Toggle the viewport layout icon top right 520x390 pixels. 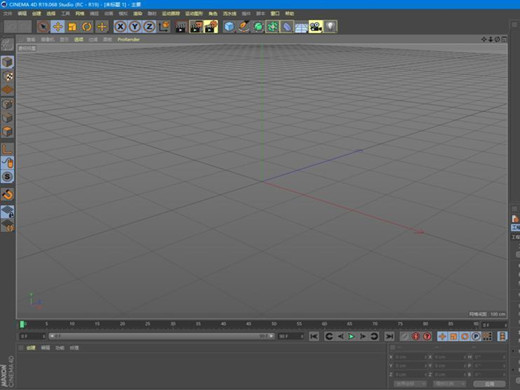[x=504, y=39]
